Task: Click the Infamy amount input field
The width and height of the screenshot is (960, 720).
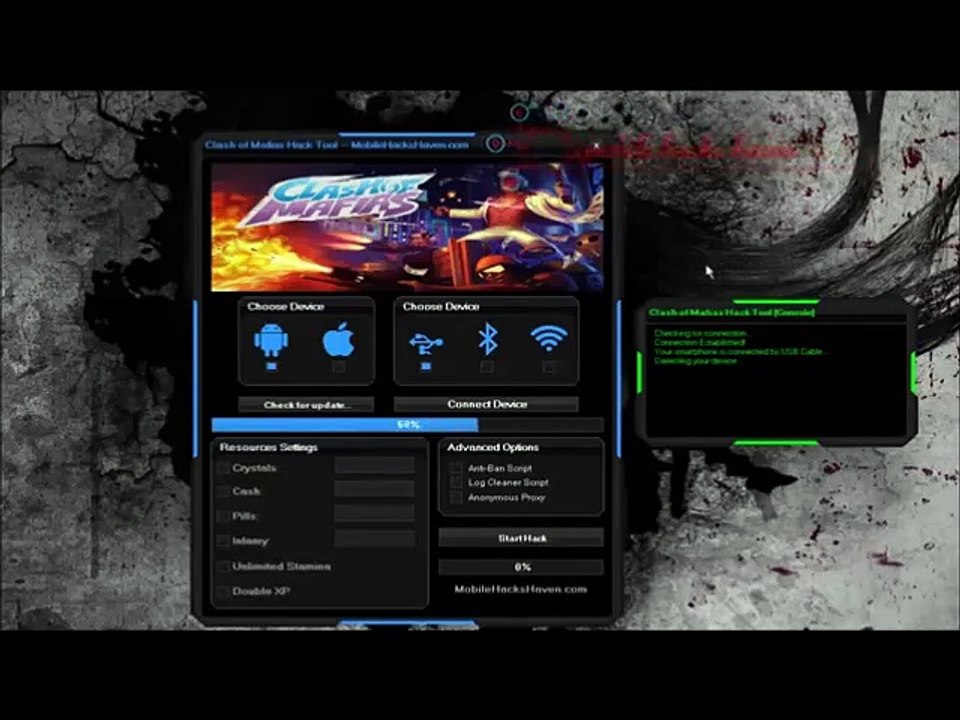Action: pyautogui.click(x=374, y=539)
